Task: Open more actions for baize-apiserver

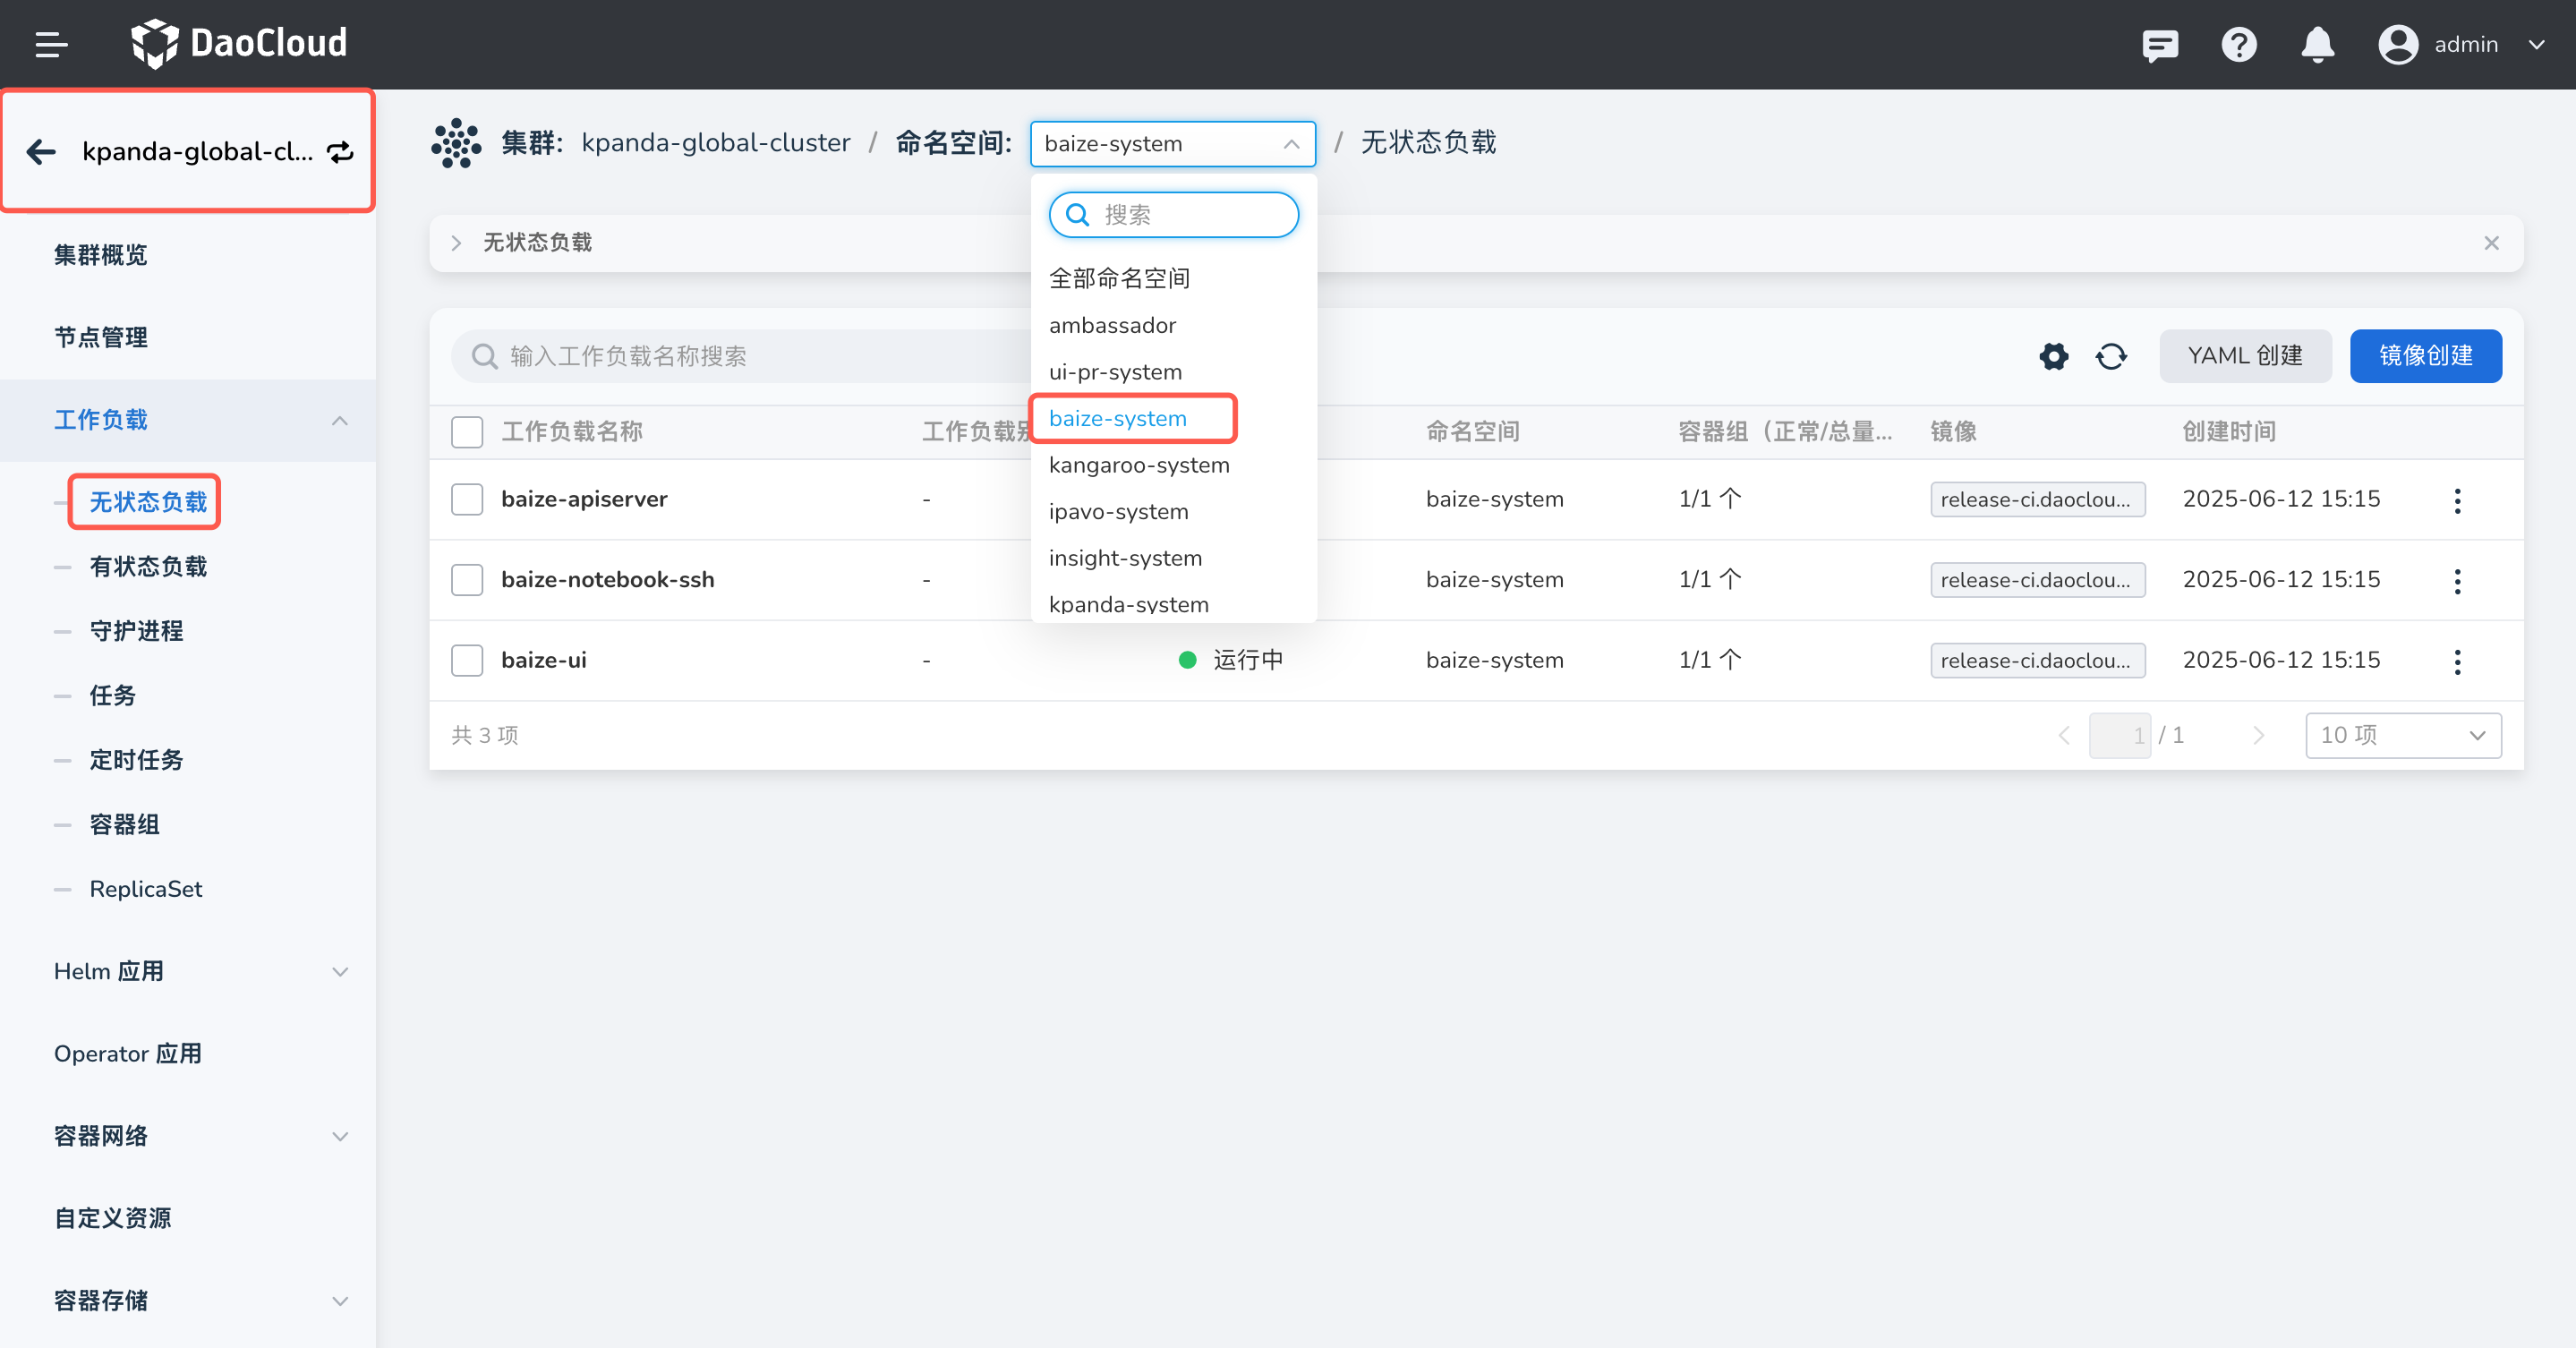Action: [2457, 500]
